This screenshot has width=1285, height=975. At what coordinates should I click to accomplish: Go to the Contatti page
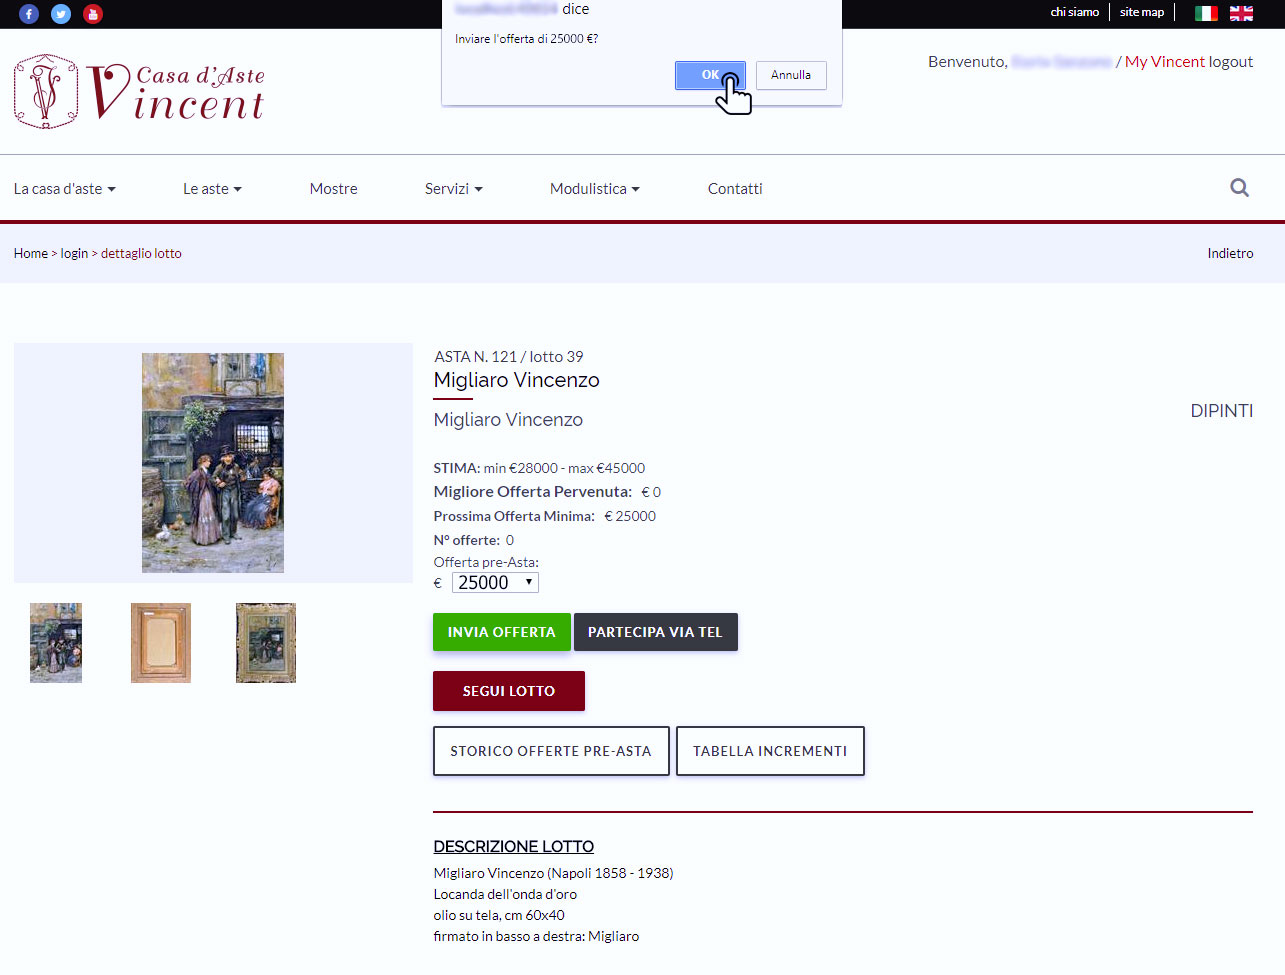pyautogui.click(x=735, y=189)
